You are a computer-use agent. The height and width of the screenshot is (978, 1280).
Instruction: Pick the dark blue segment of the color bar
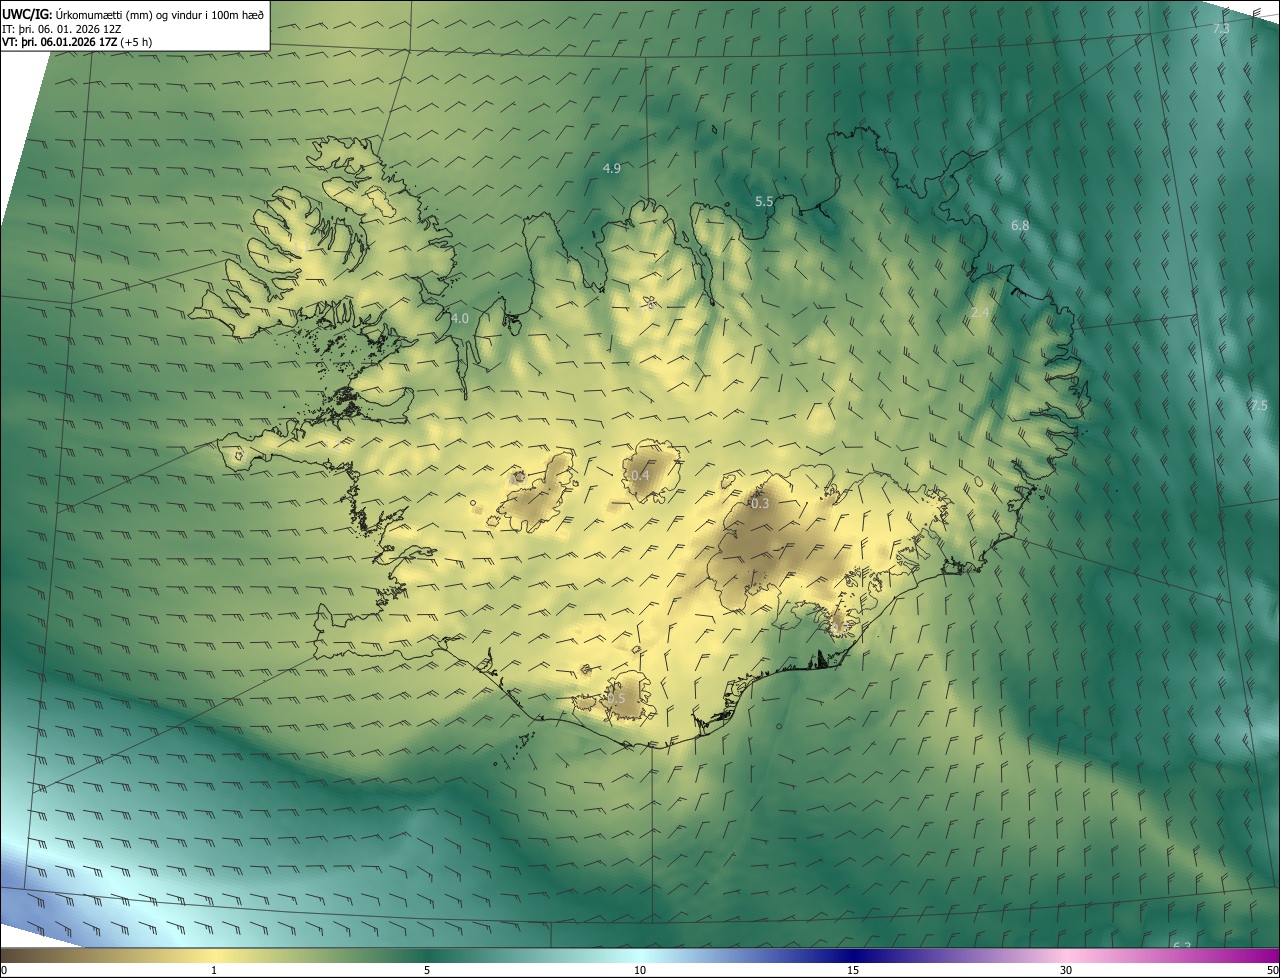[853, 956]
